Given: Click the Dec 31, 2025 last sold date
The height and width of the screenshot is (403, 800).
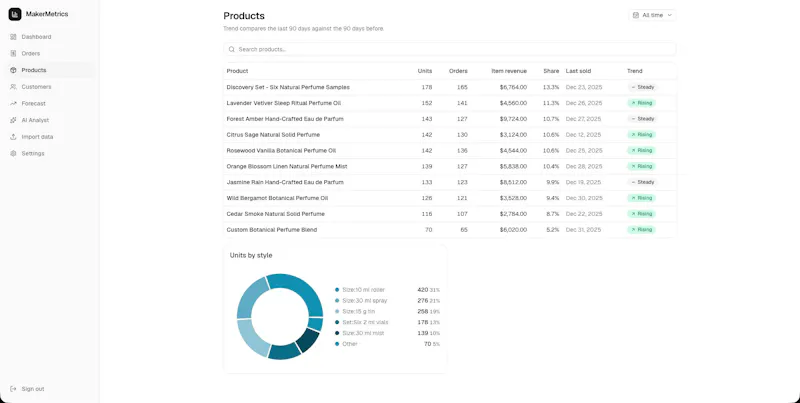Looking at the screenshot, I should coord(584,230).
